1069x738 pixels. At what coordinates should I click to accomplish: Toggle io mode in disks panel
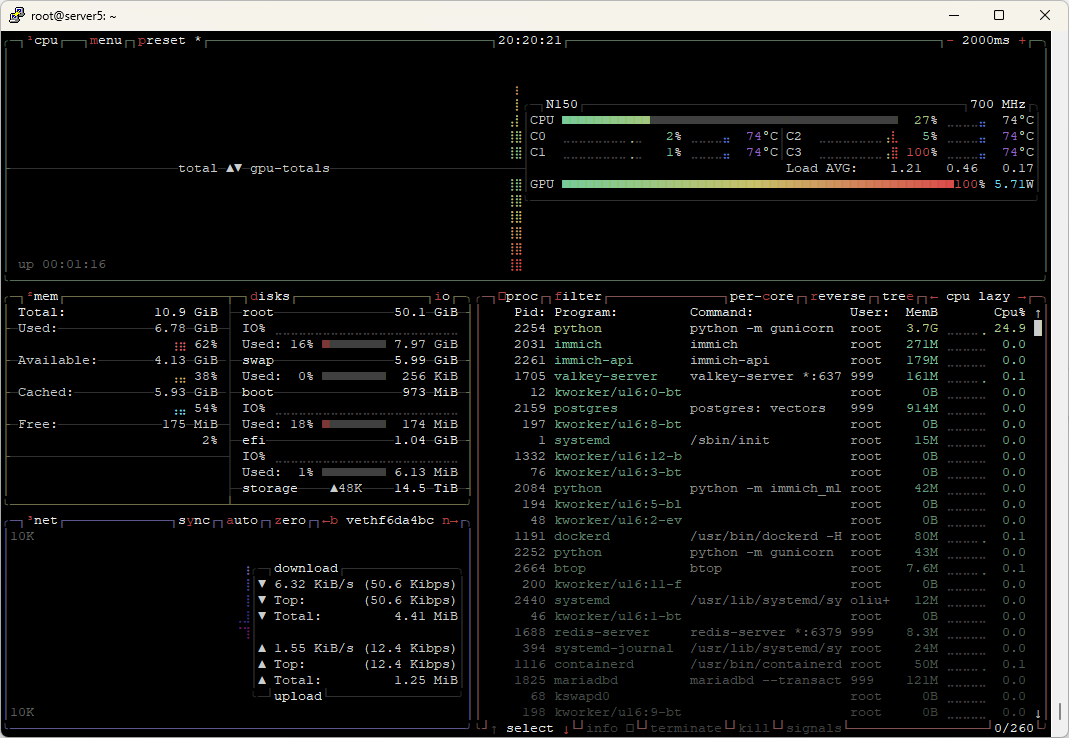(441, 297)
